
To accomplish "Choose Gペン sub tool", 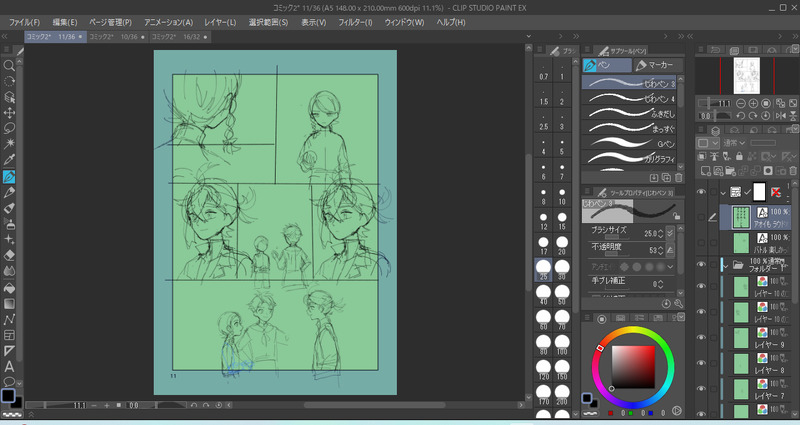I will coord(630,143).
